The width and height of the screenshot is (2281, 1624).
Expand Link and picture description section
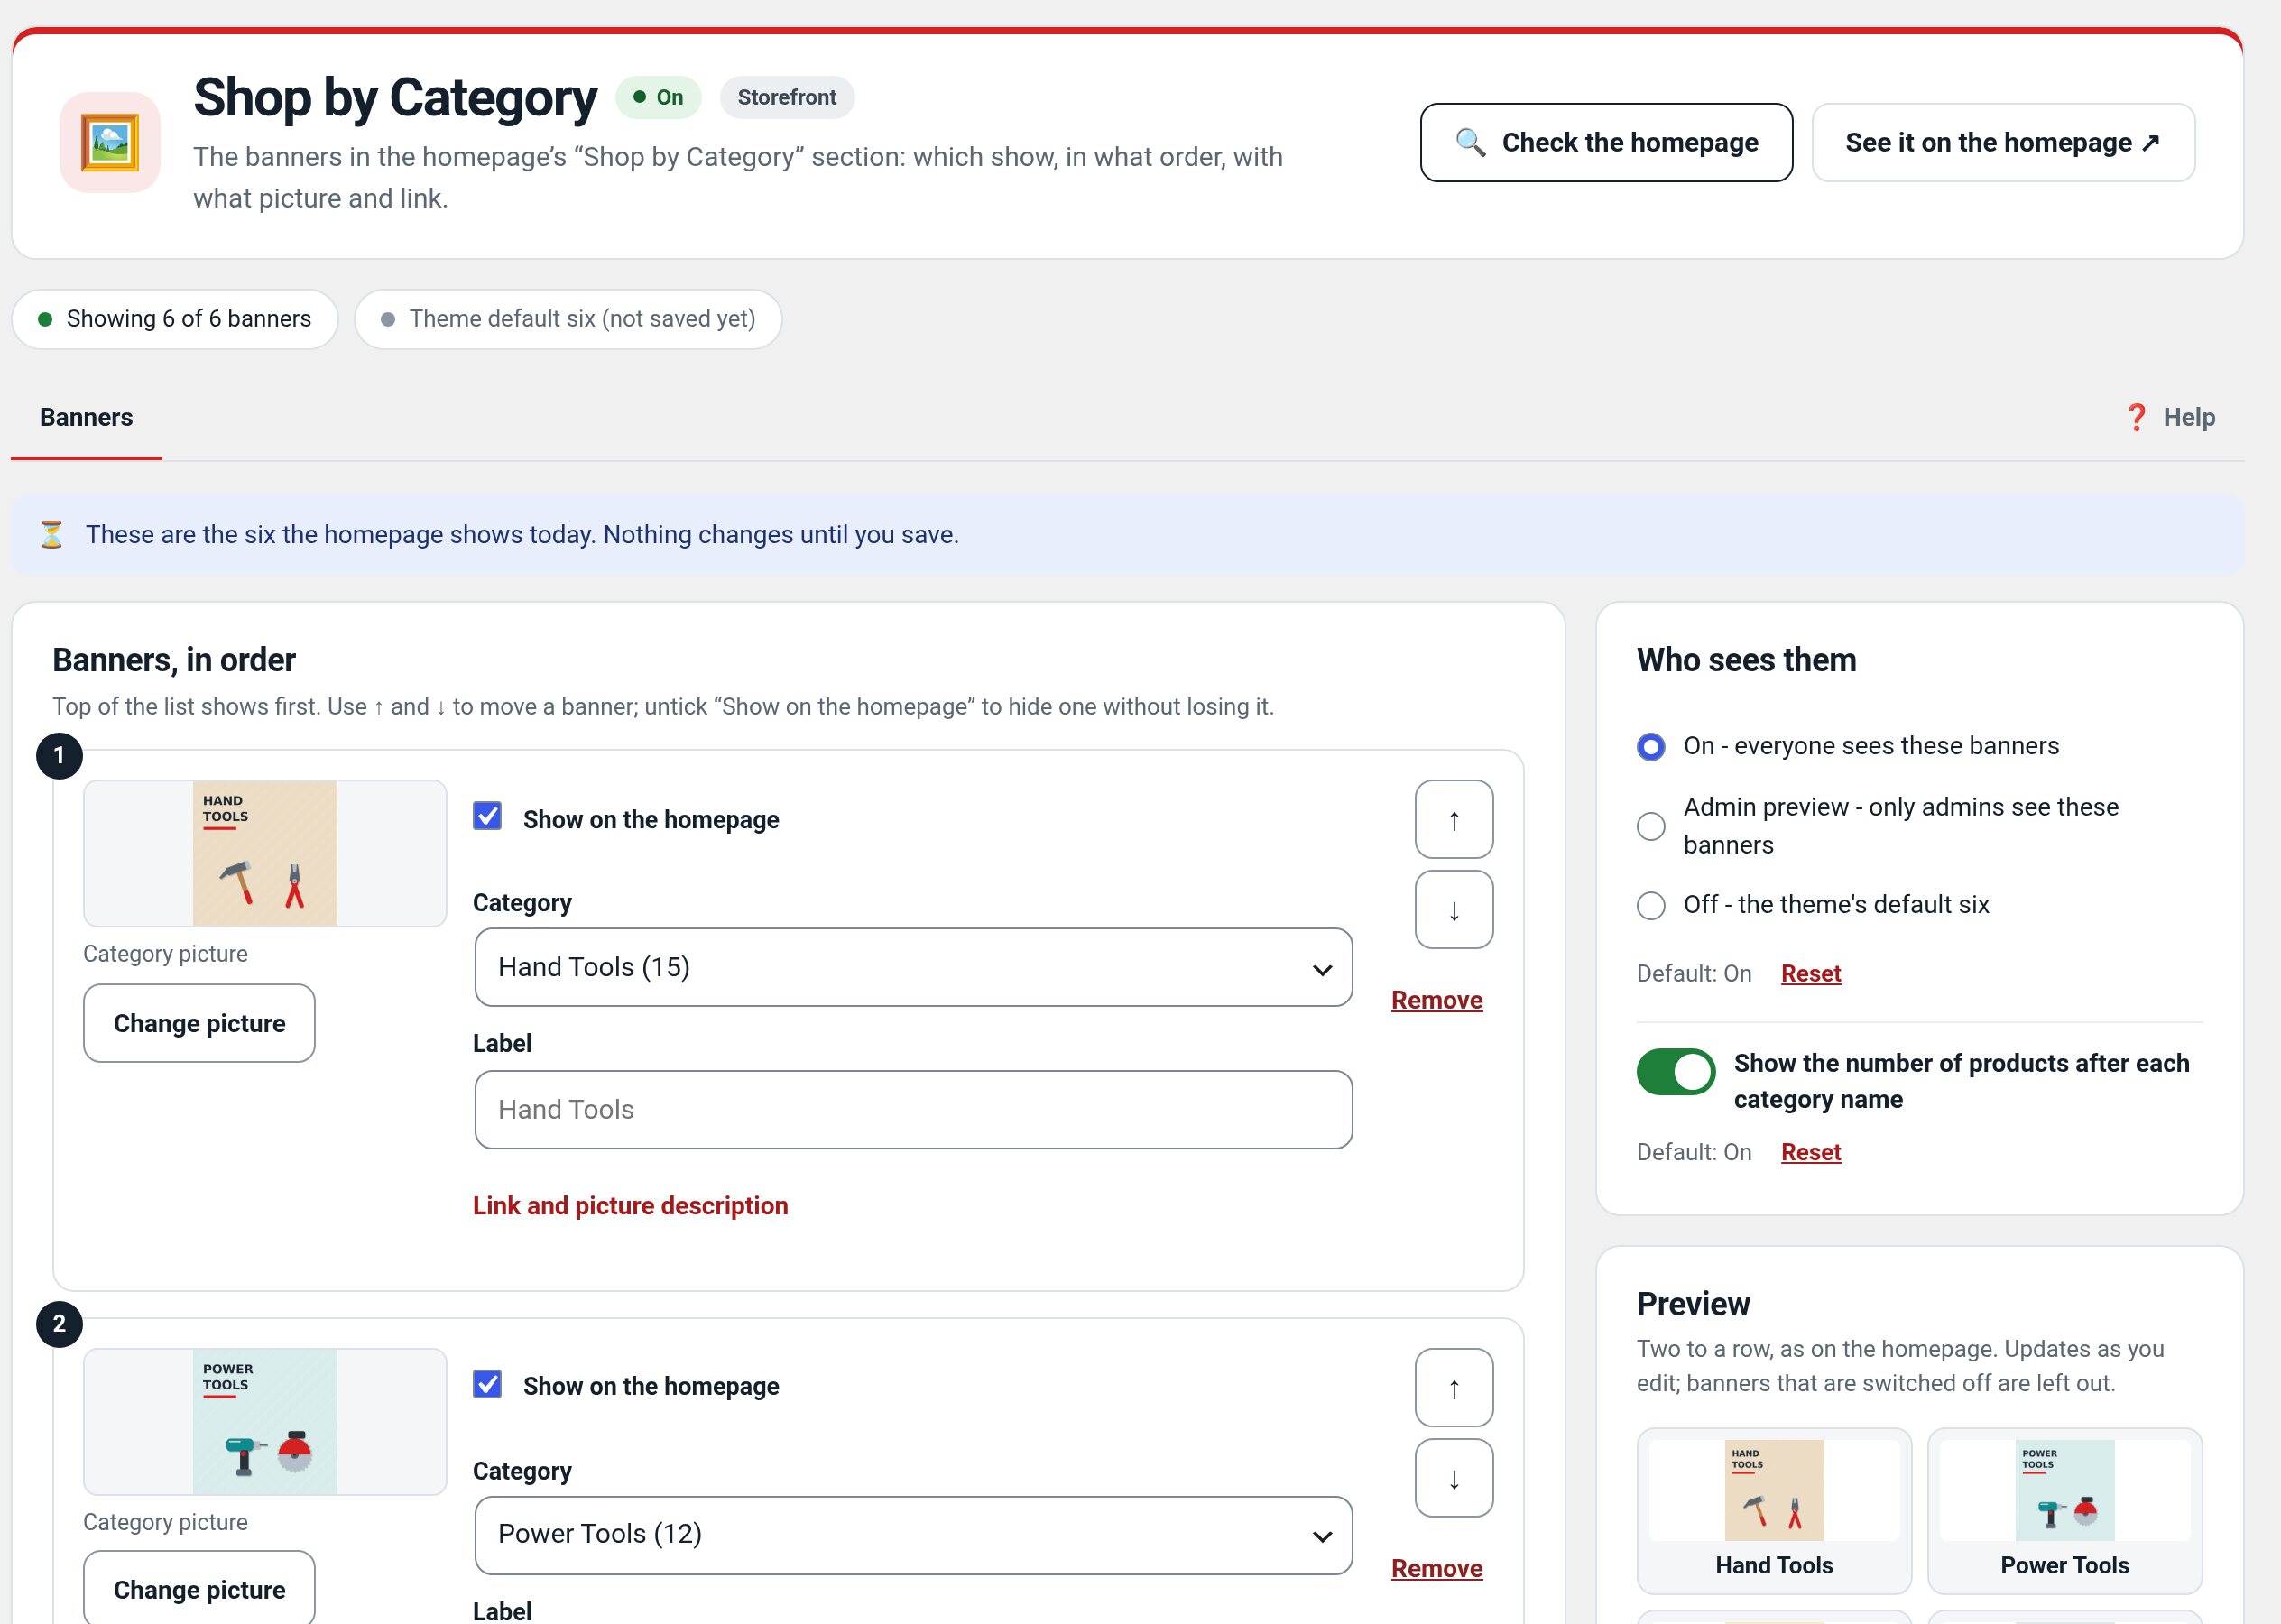(630, 1205)
